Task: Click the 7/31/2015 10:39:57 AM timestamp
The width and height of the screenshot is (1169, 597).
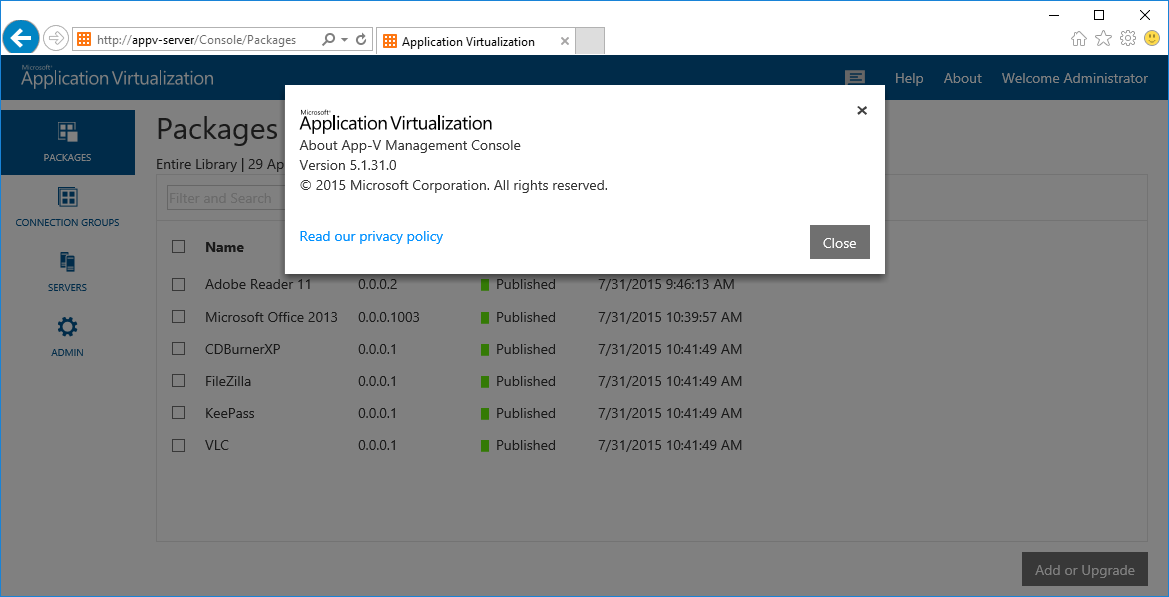Action: tap(670, 317)
